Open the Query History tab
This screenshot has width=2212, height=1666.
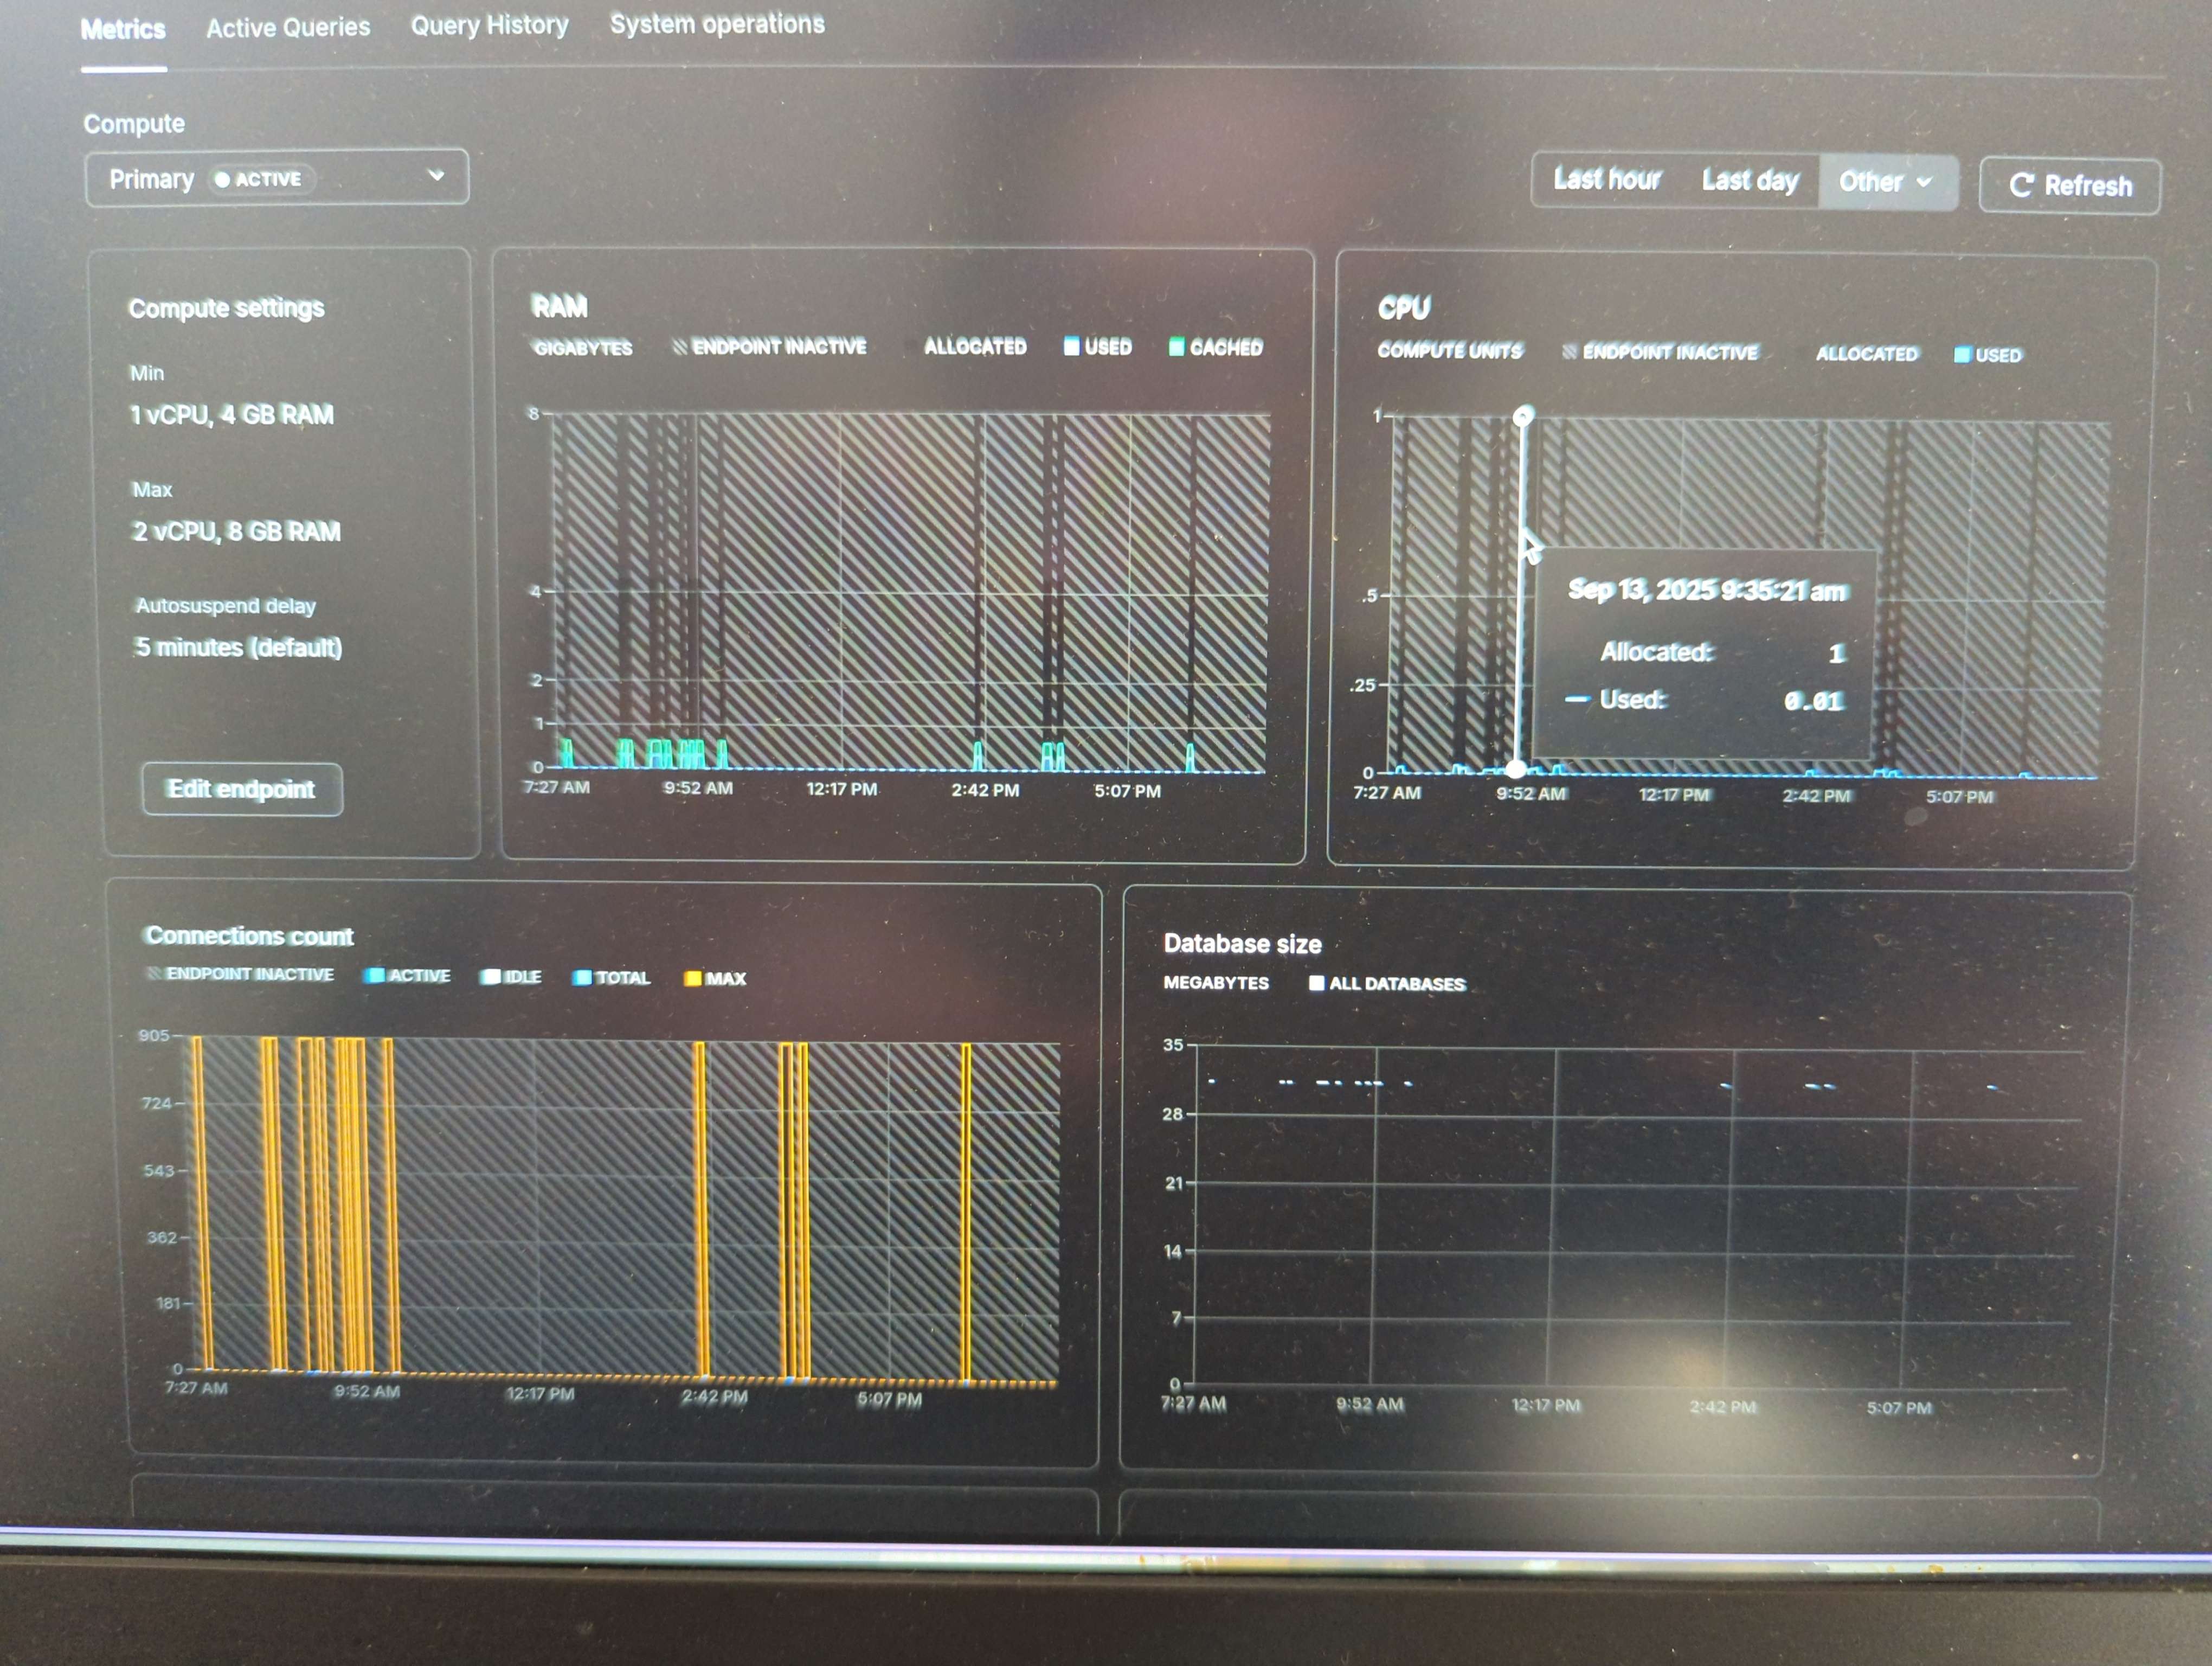coord(489,25)
